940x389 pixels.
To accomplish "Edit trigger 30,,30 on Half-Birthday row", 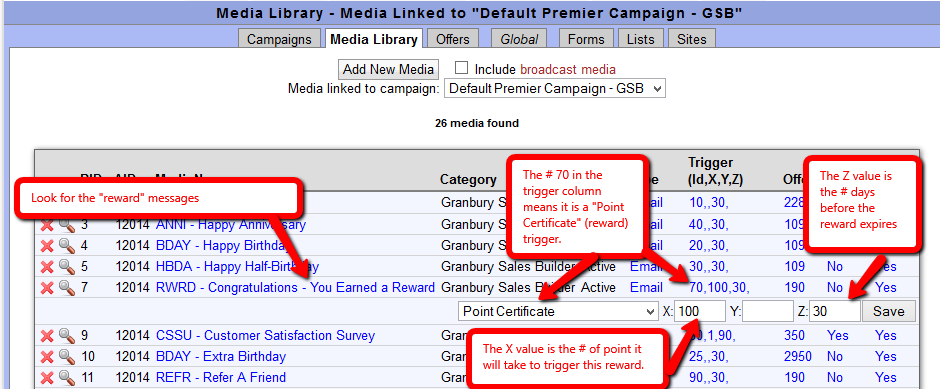I will (x=709, y=267).
